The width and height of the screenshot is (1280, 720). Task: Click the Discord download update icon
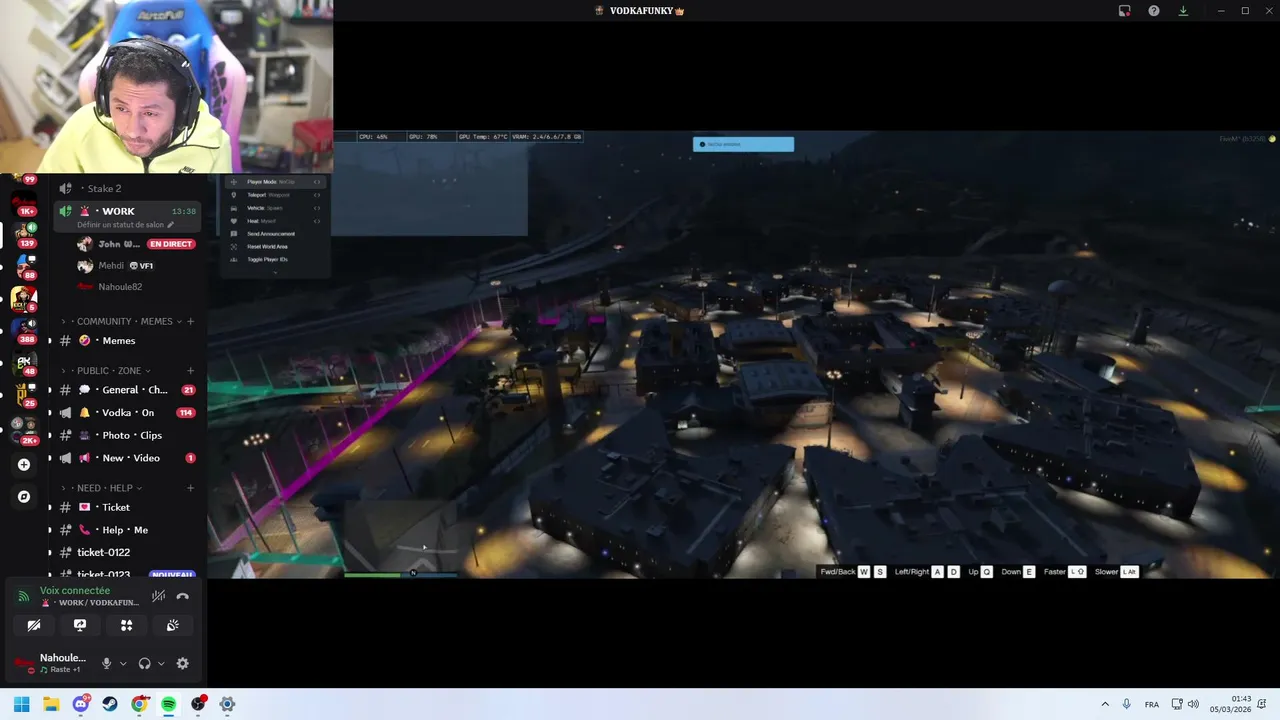(x=1183, y=10)
